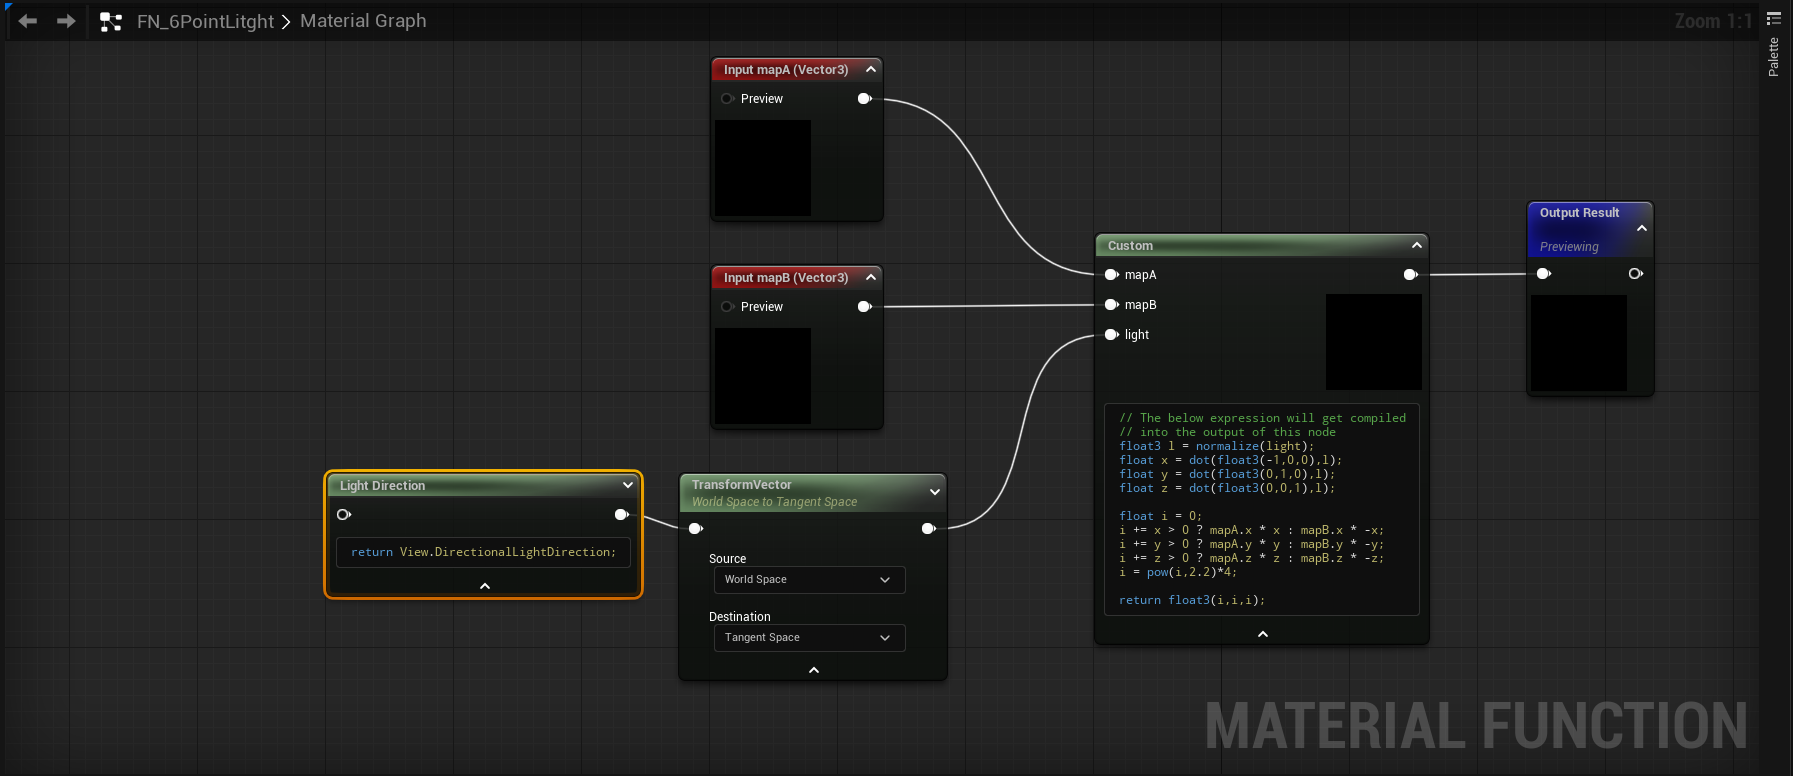Collapse the Custom node bottom chevron

pos(1263,634)
